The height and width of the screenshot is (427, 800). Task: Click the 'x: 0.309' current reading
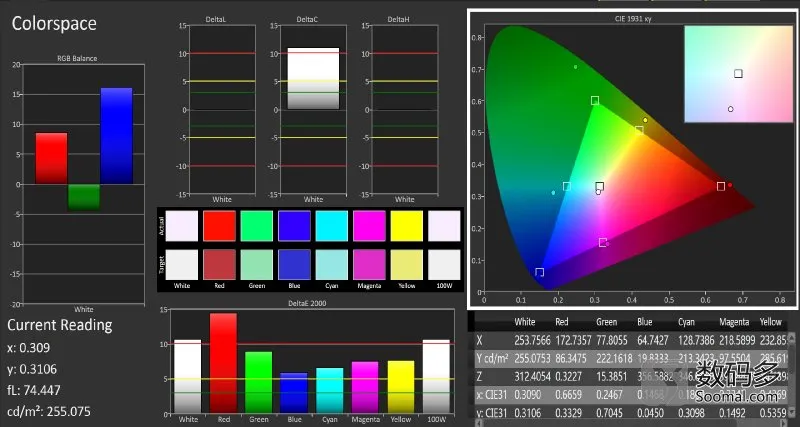29,348
